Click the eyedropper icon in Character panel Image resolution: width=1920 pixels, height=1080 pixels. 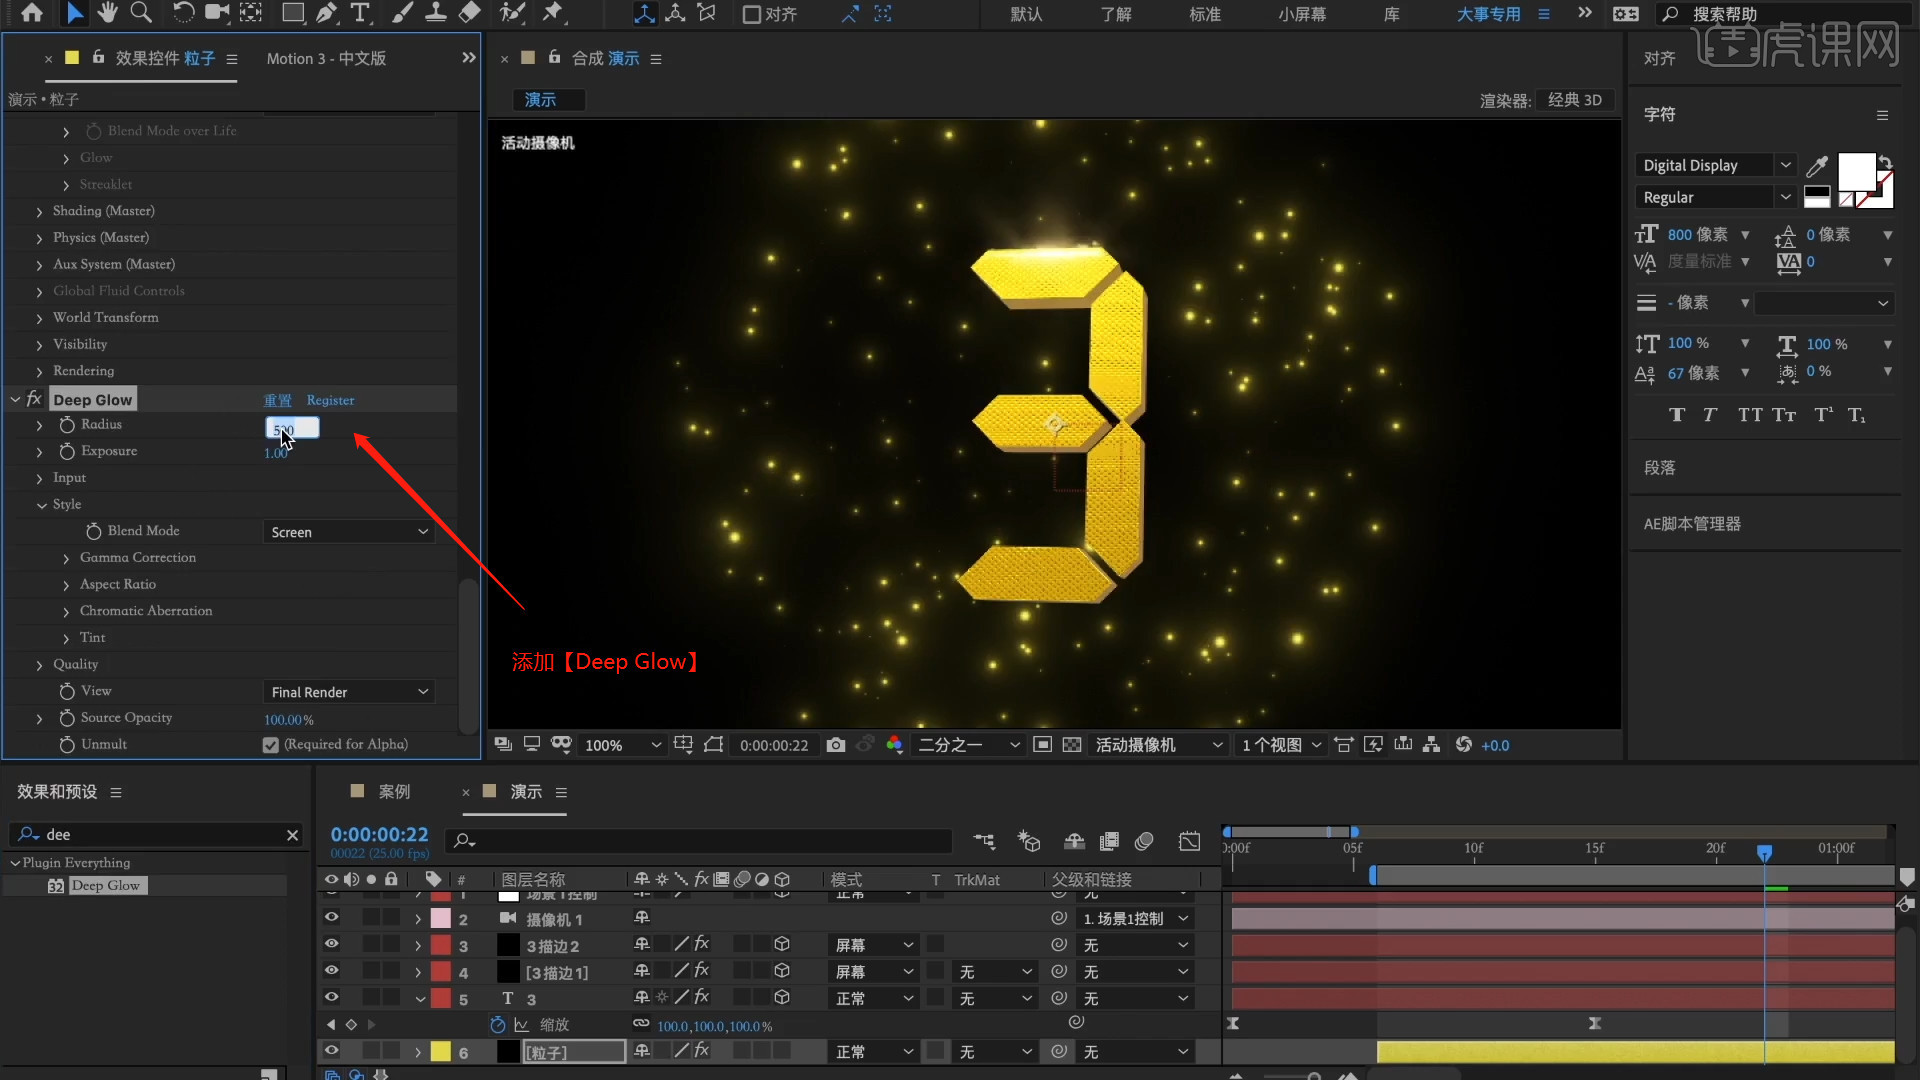[1817, 166]
